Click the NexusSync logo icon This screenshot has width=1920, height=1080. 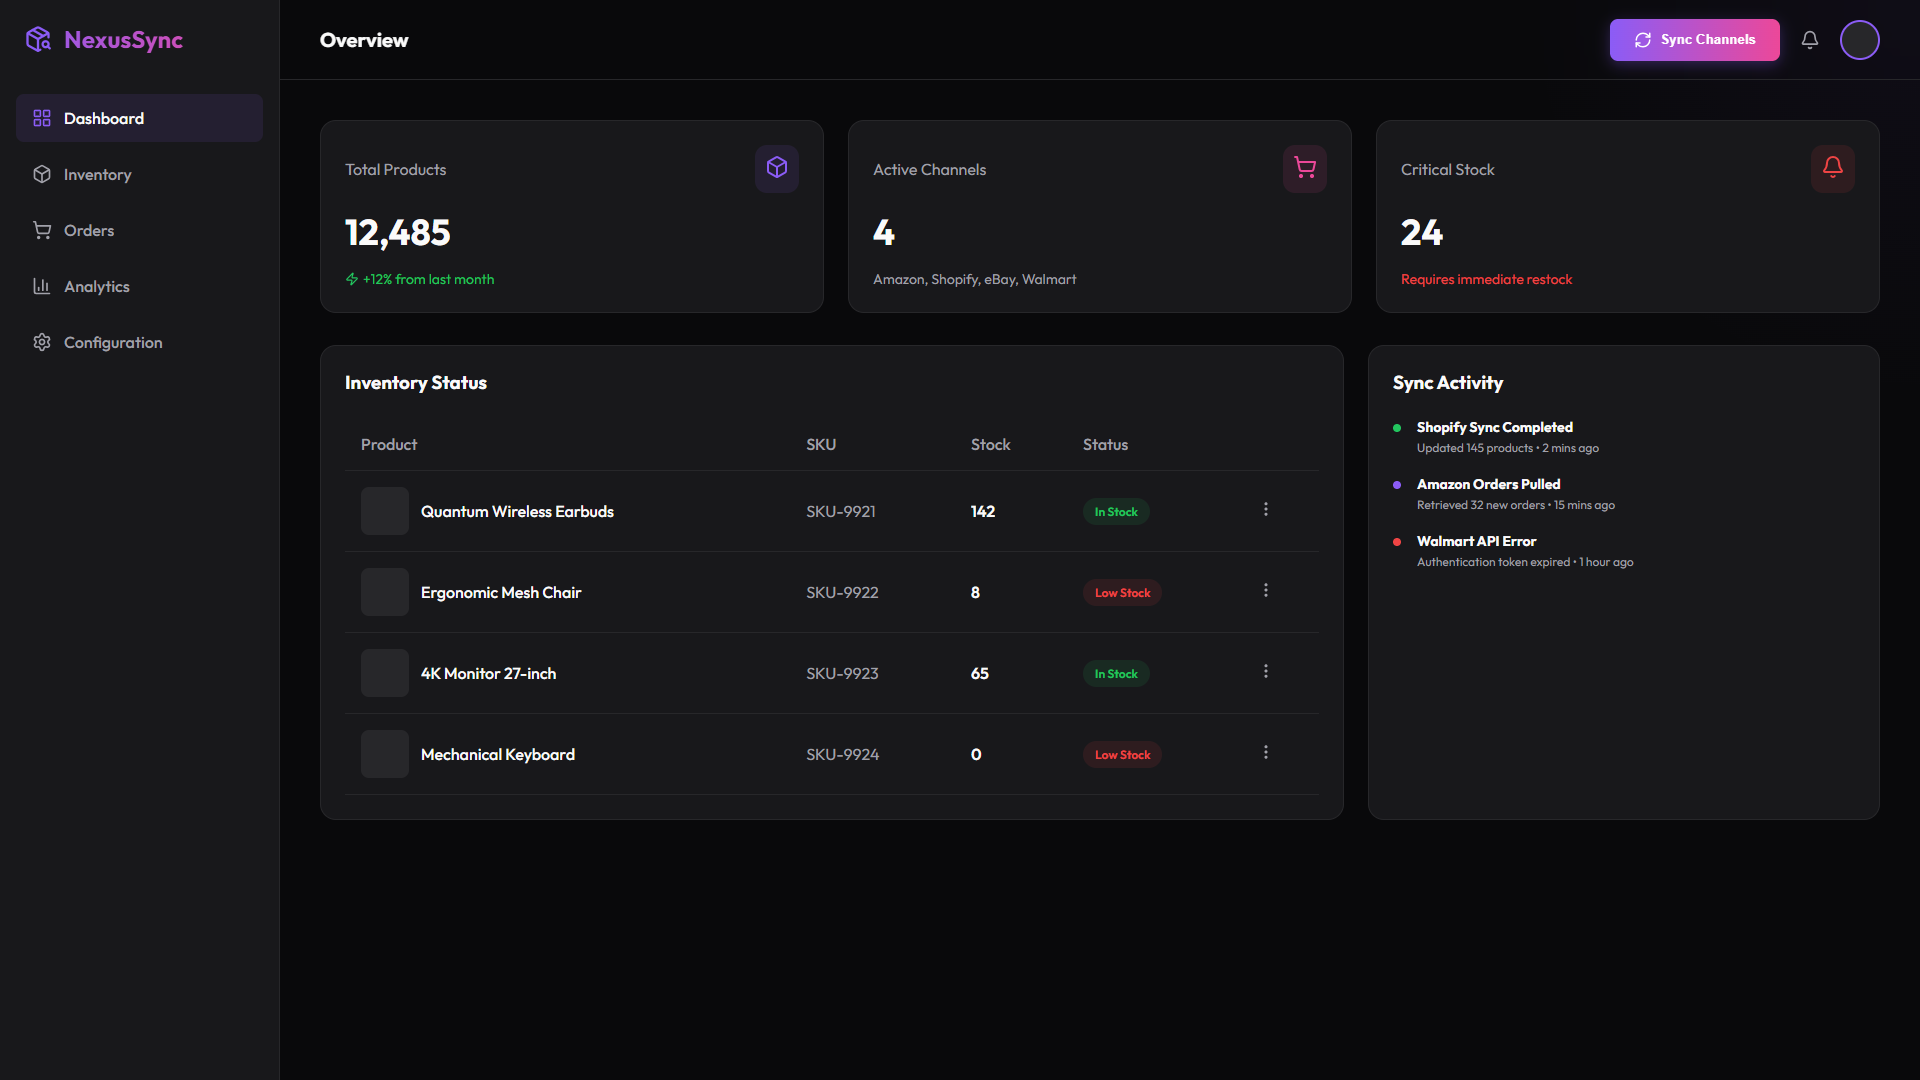point(40,40)
